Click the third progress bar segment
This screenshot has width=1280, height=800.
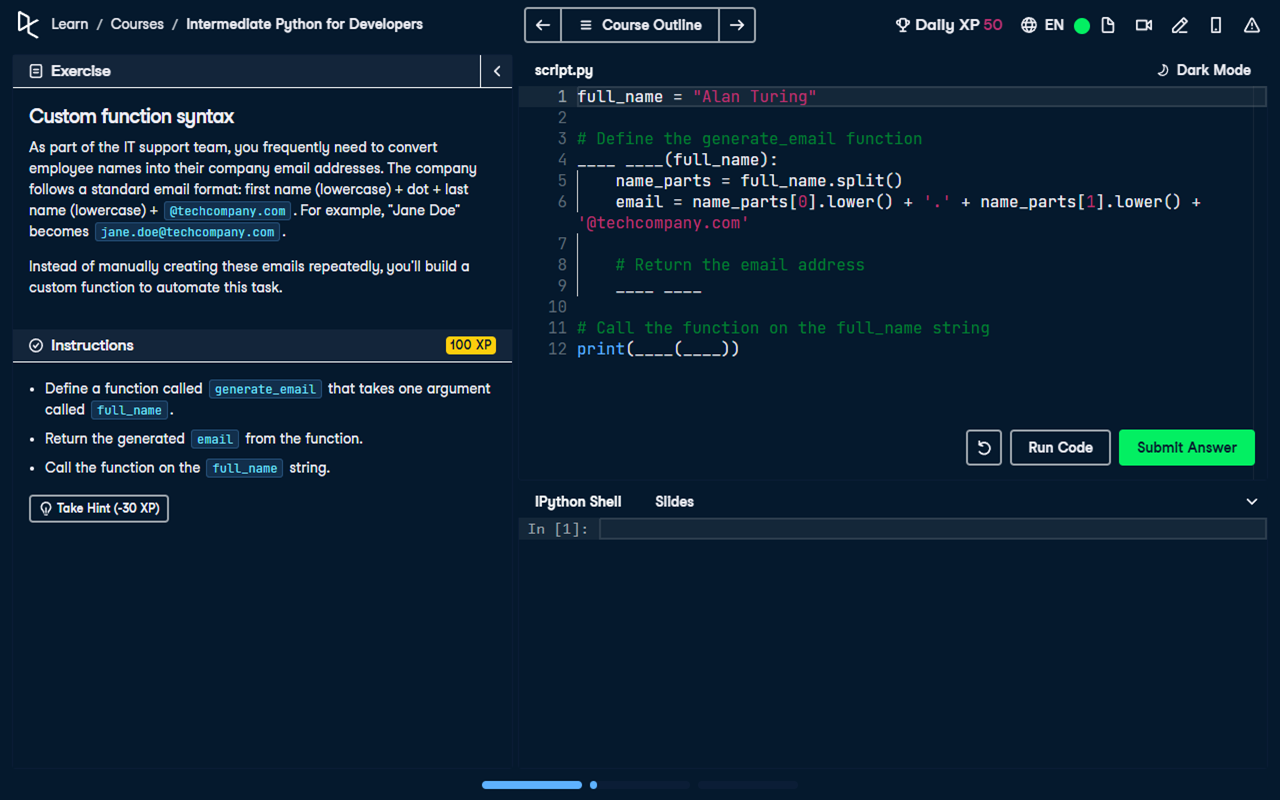pyautogui.click(x=748, y=785)
